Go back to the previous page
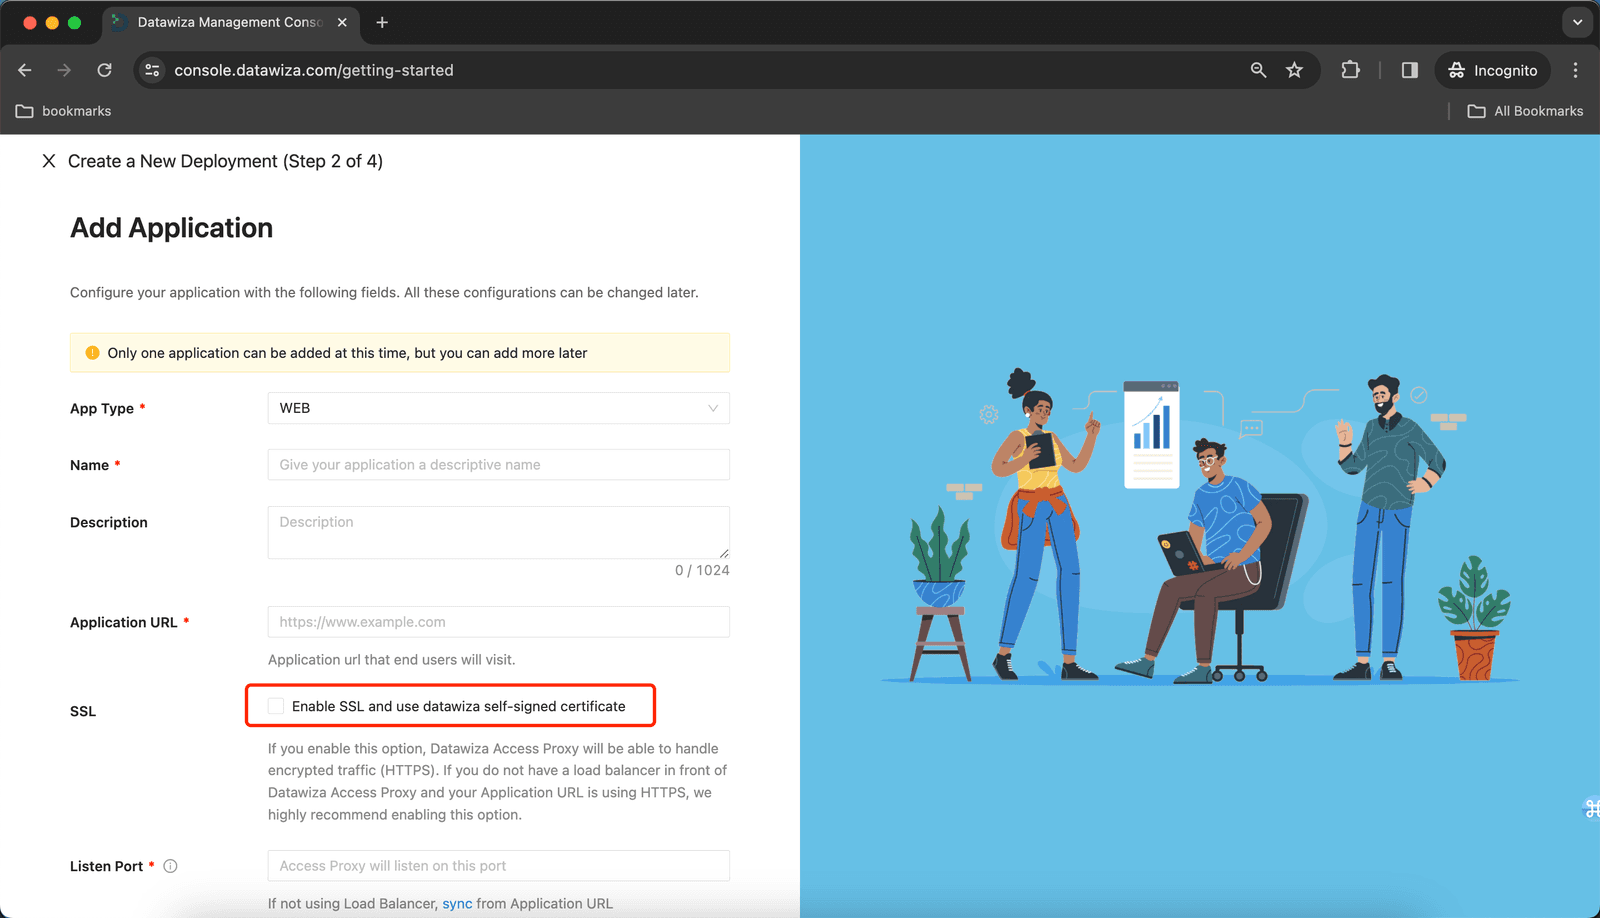Screen dimensions: 1600x918 click(x=25, y=70)
